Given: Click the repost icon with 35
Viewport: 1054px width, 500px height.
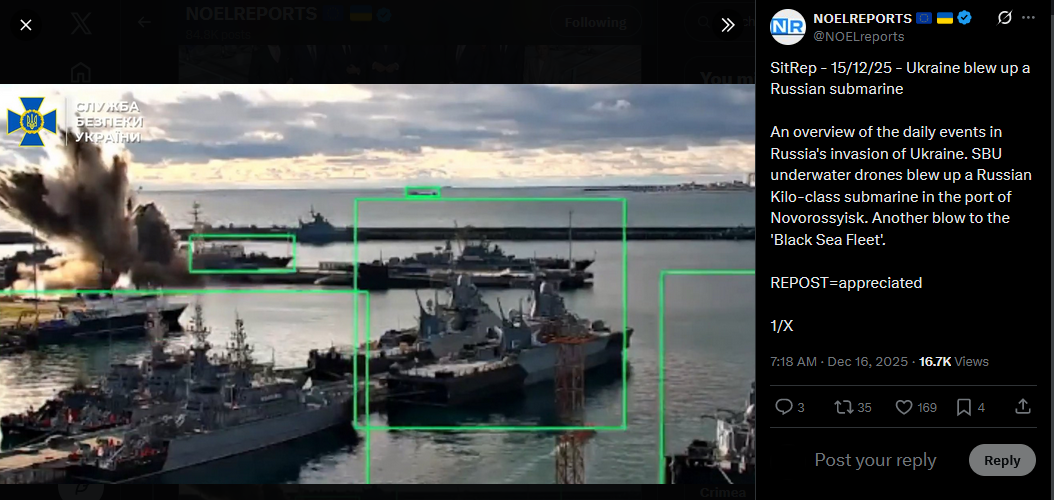Looking at the screenshot, I should [x=842, y=407].
